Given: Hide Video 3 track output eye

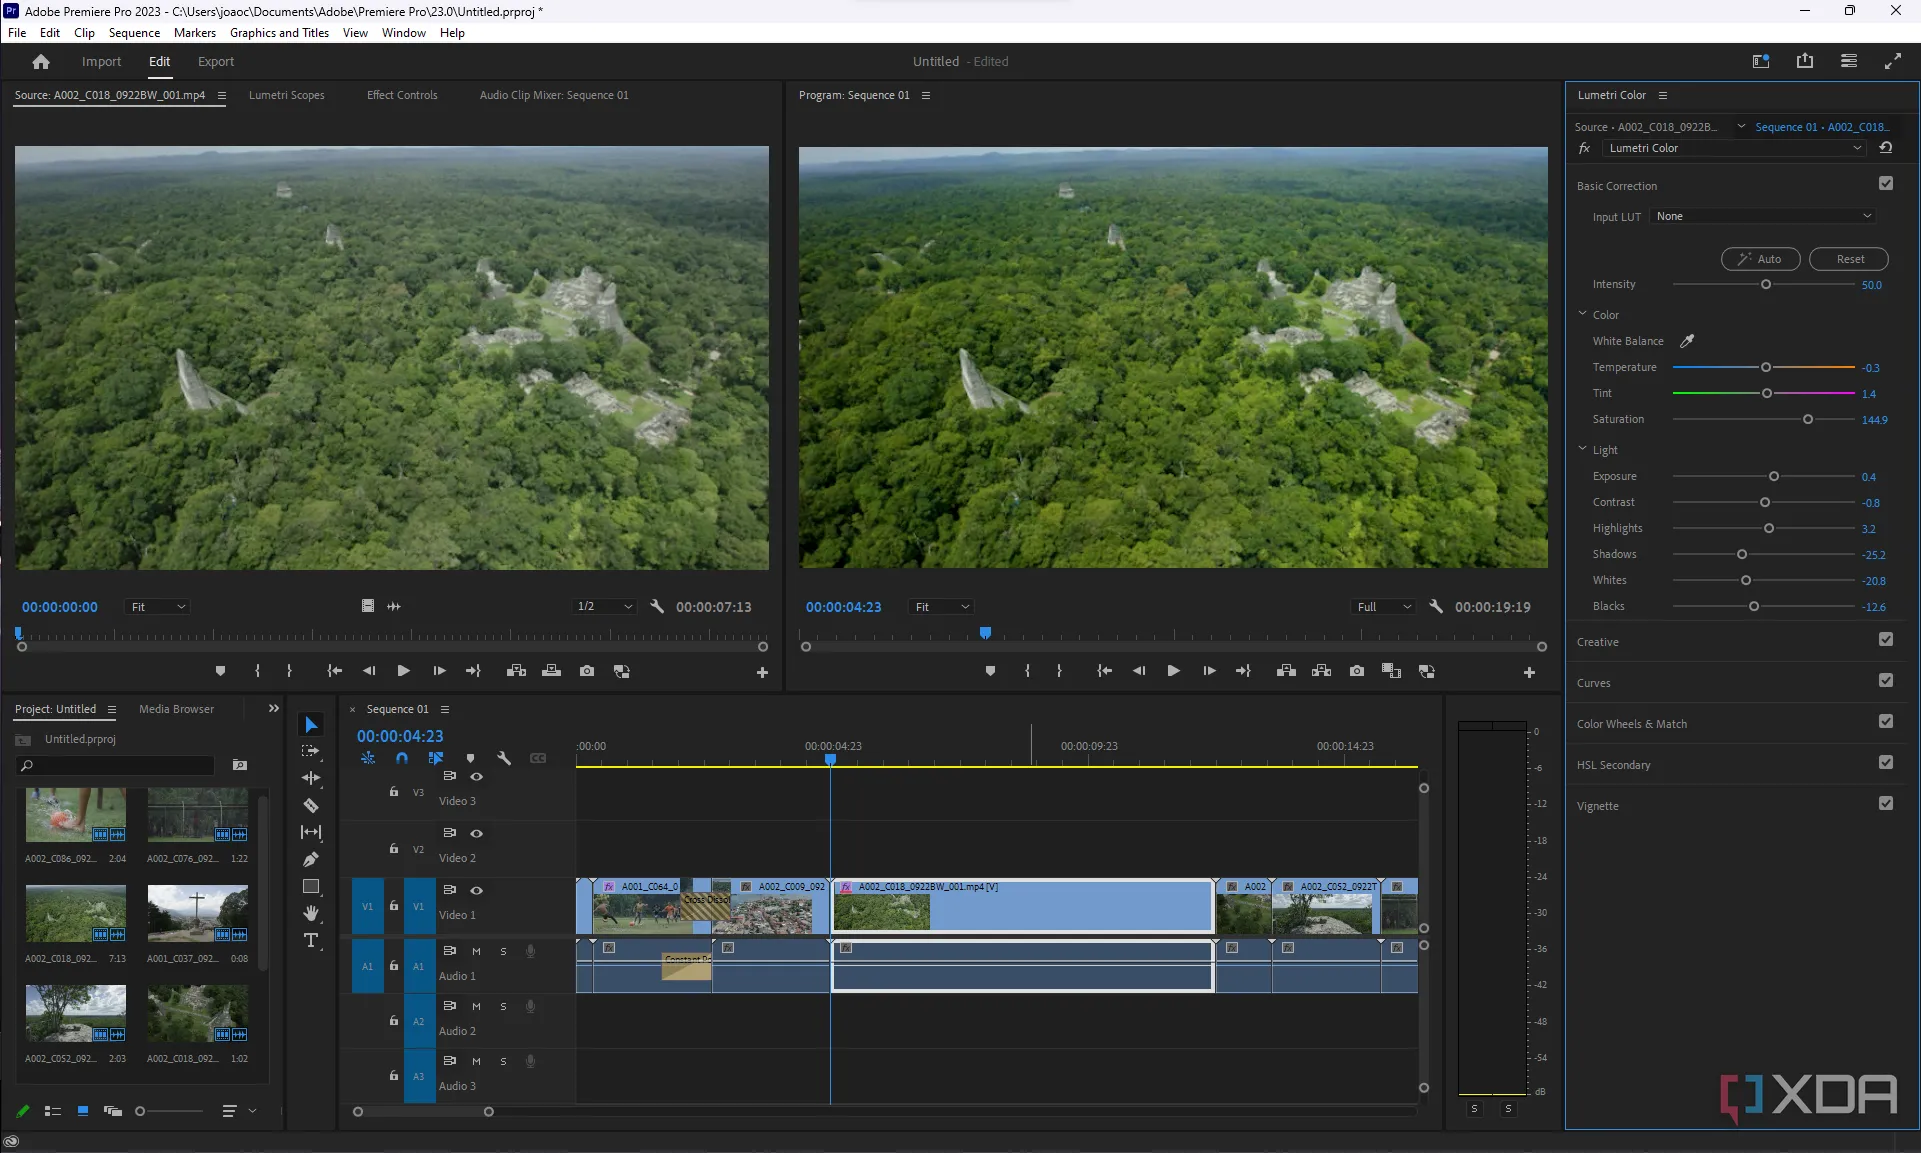Looking at the screenshot, I should click(x=477, y=776).
